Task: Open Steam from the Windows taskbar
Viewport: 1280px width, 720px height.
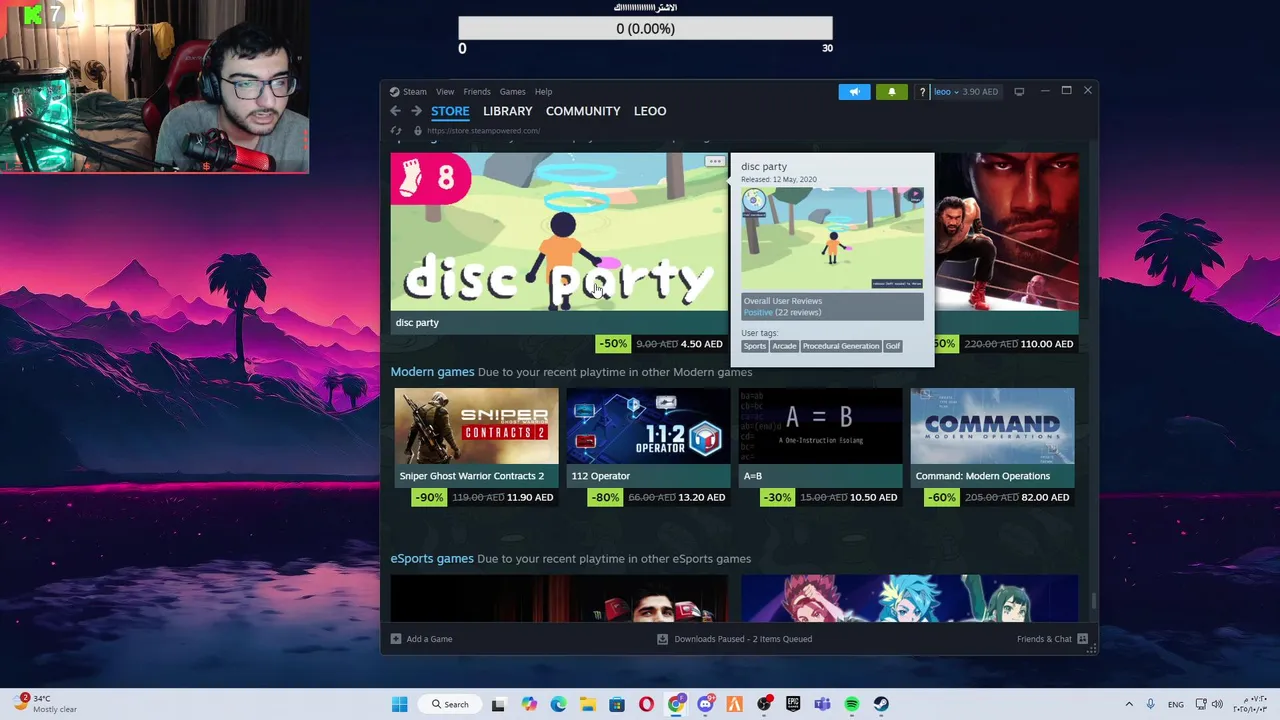Action: [x=881, y=704]
